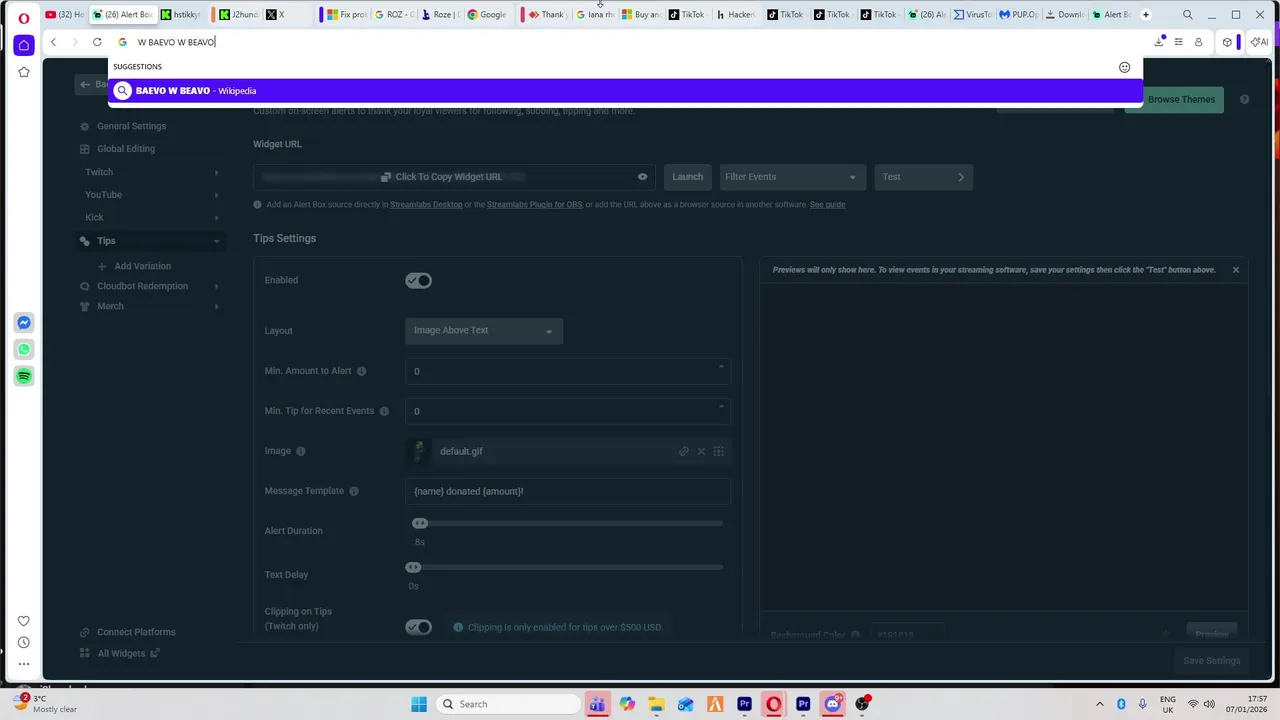The height and width of the screenshot is (720, 1280).
Task: Click the address bar text
Action: click(x=176, y=42)
